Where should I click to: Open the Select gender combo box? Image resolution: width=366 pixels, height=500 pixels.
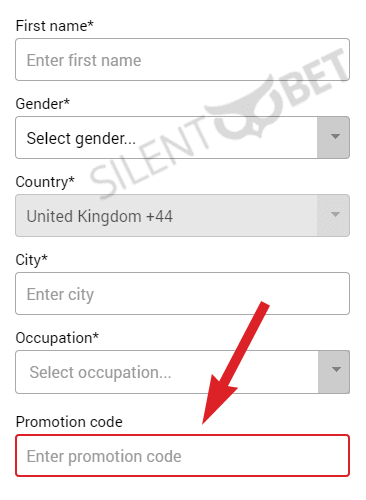[x=182, y=137]
